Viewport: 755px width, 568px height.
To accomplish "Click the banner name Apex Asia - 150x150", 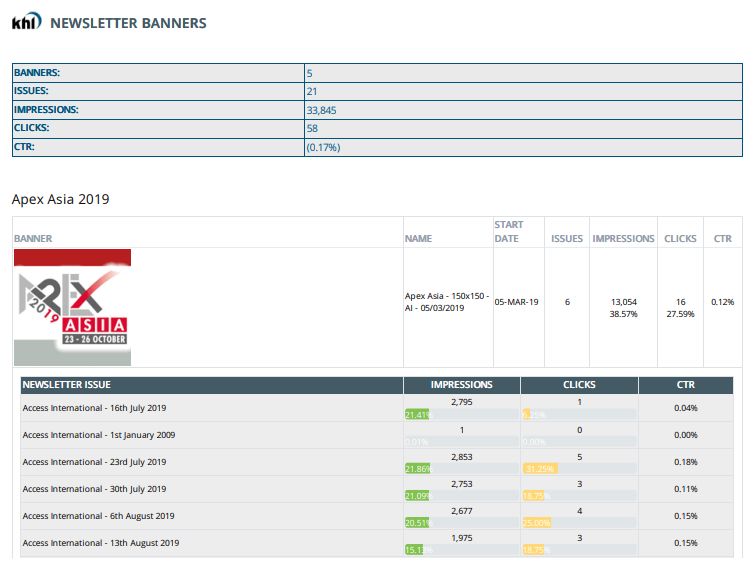I will point(447,302).
